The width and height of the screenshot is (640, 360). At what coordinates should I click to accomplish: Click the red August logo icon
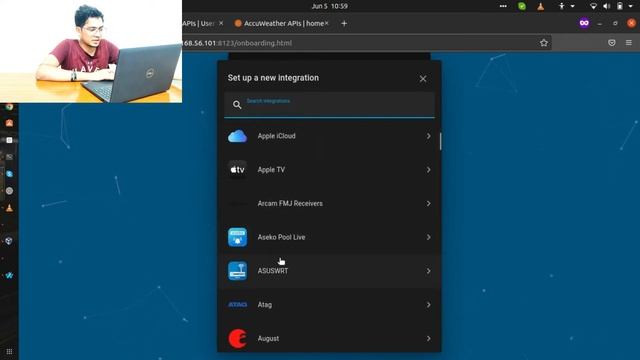pyautogui.click(x=238, y=338)
